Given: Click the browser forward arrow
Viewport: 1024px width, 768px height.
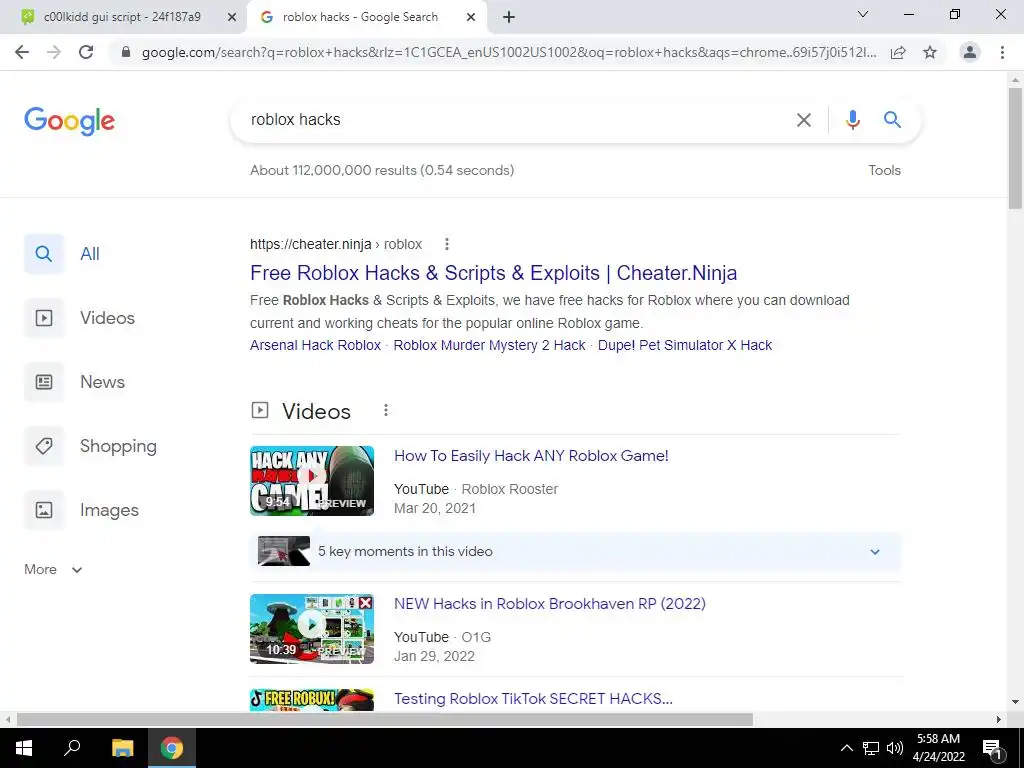Looking at the screenshot, I should click(54, 52).
